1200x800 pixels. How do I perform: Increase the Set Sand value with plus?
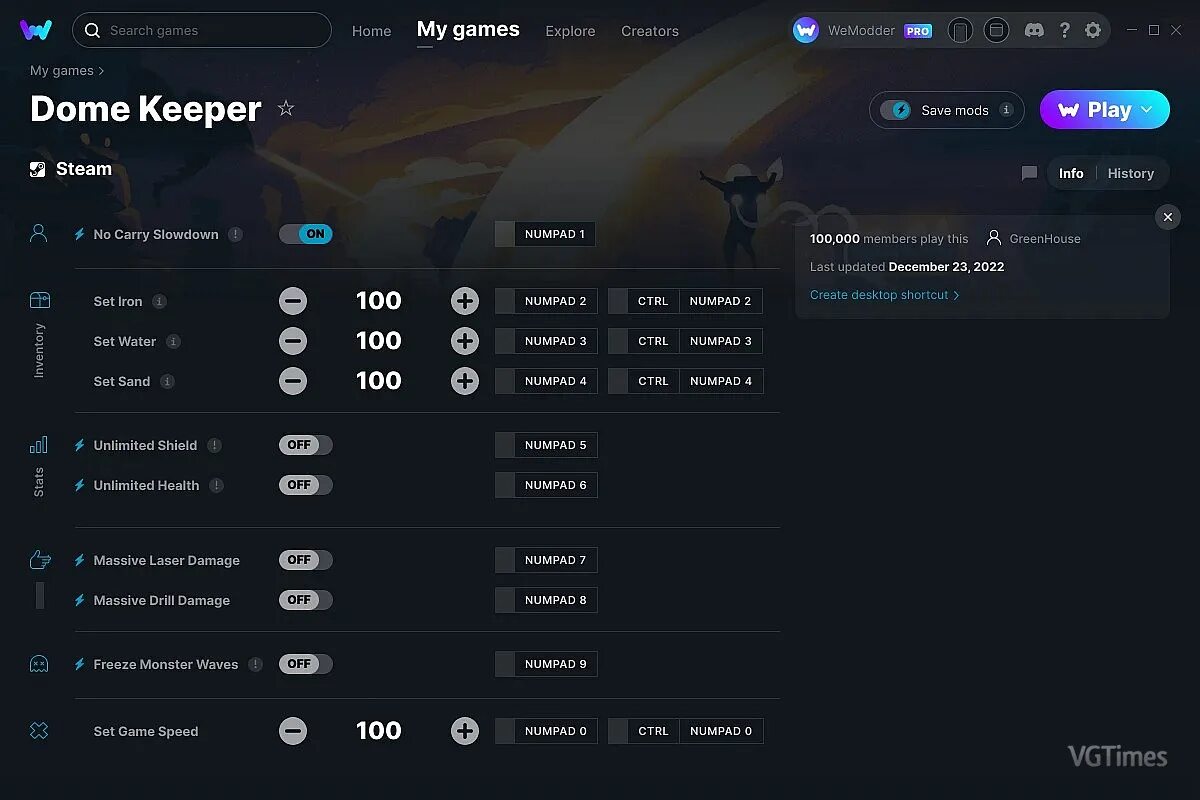click(x=465, y=381)
